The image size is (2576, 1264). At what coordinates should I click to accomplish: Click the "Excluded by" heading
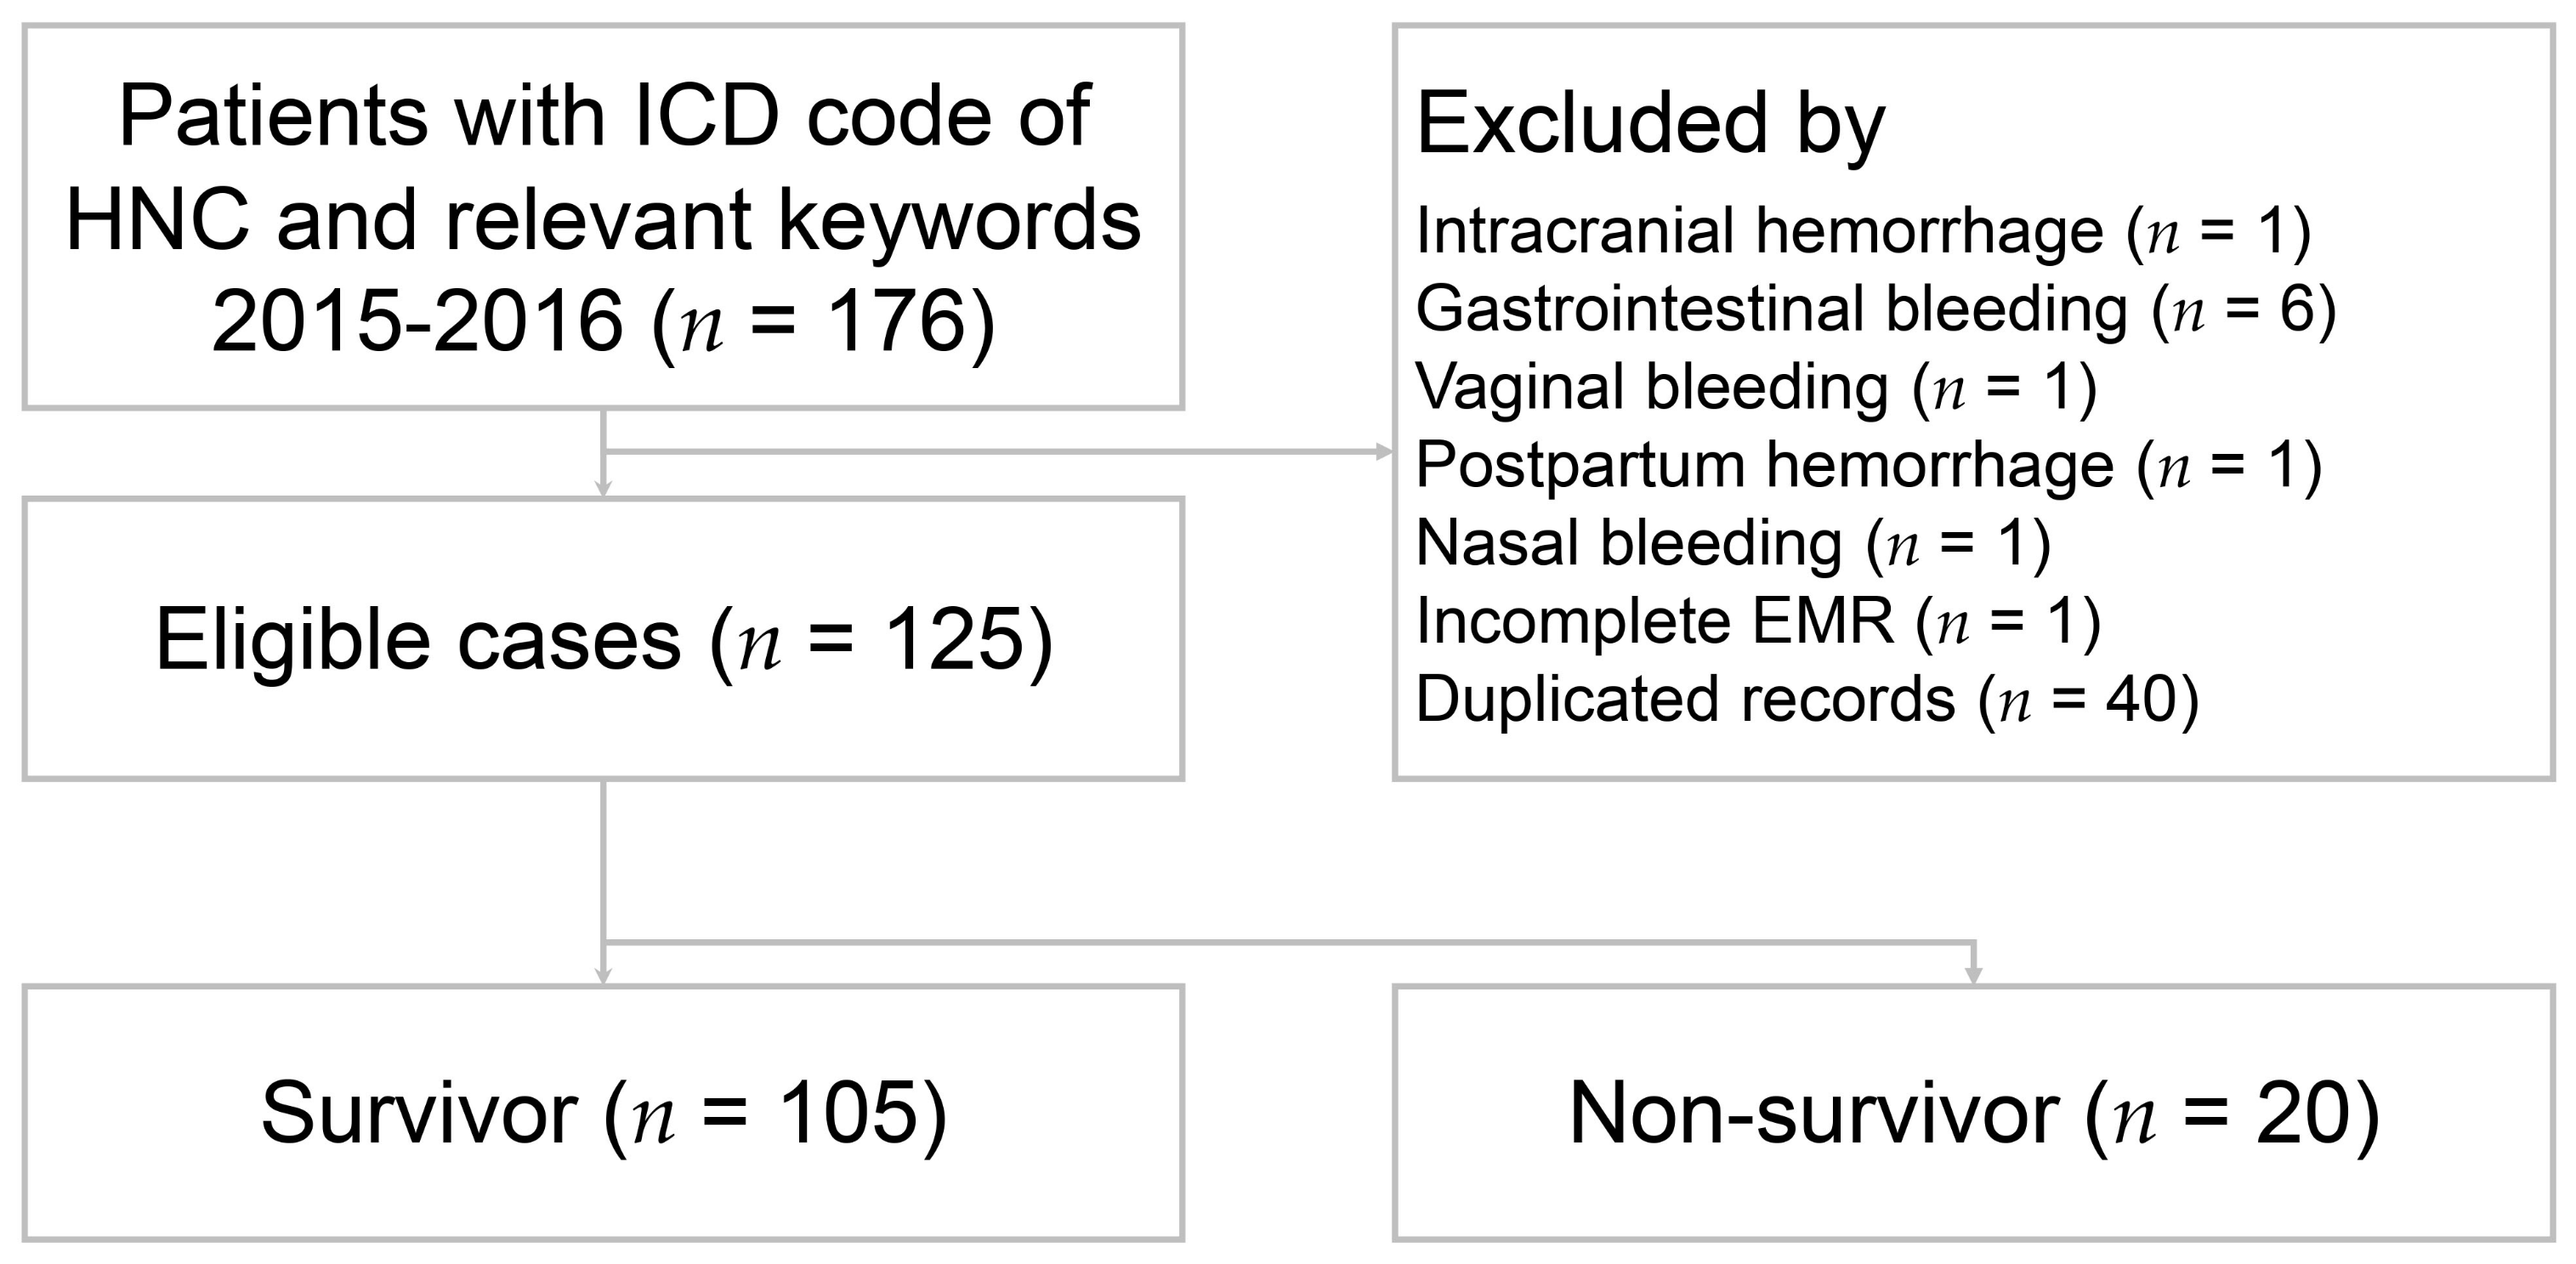point(1650,124)
